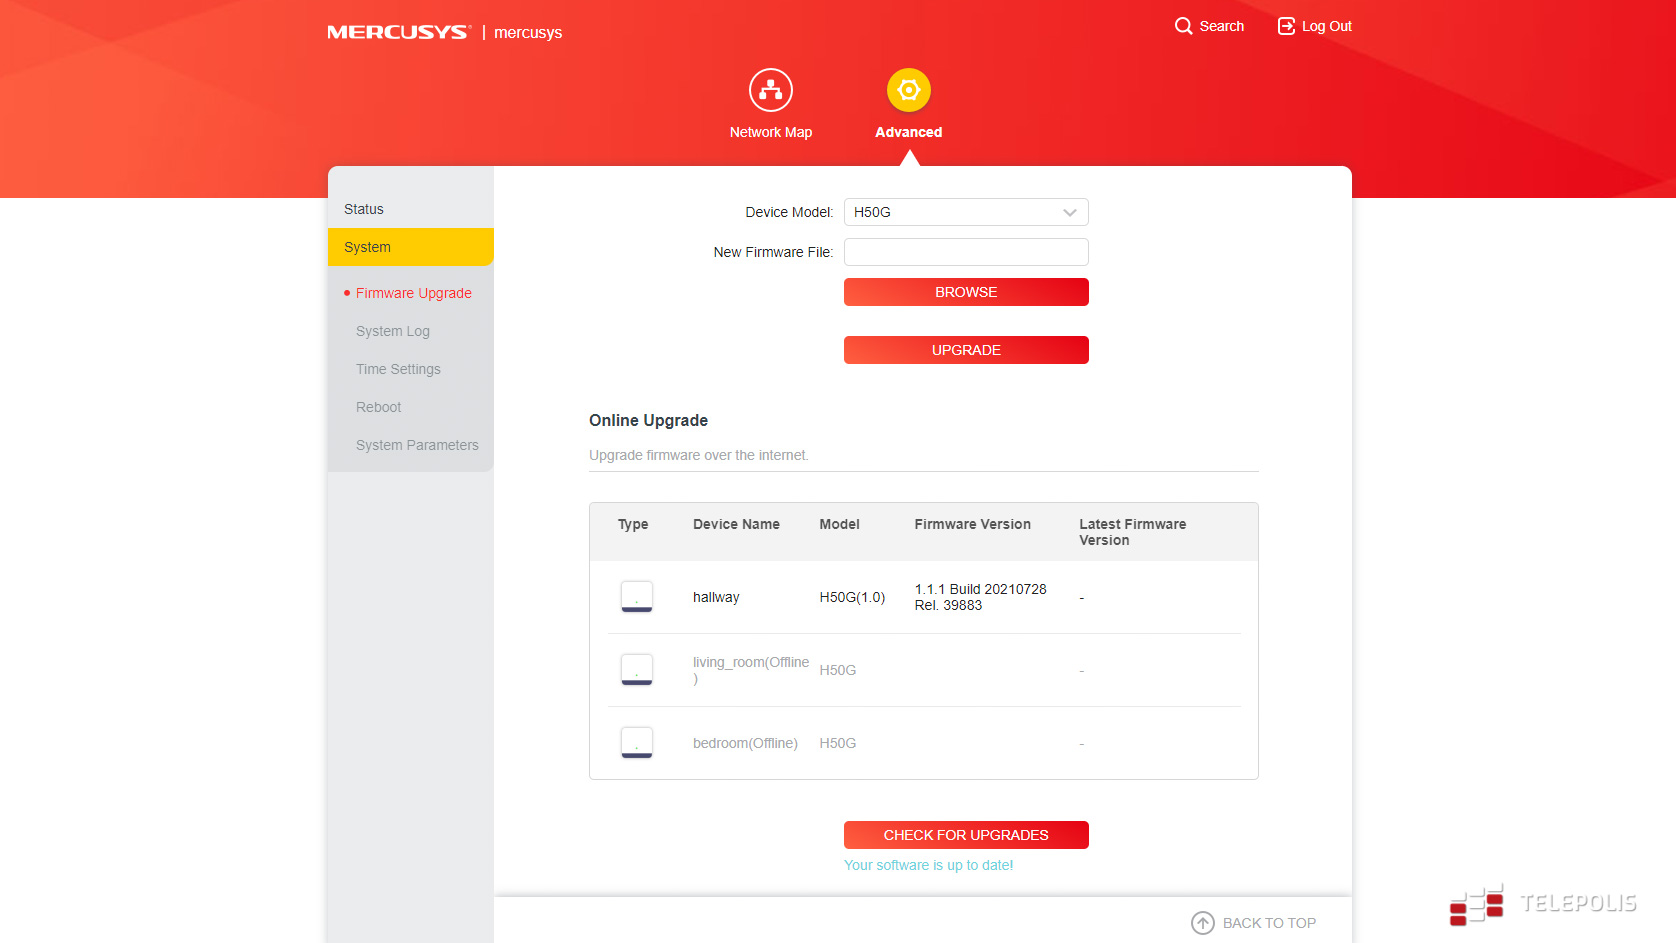The height and width of the screenshot is (943, 1676).
Task: Open the Reboot page
Action: click(x=378, y=407)
